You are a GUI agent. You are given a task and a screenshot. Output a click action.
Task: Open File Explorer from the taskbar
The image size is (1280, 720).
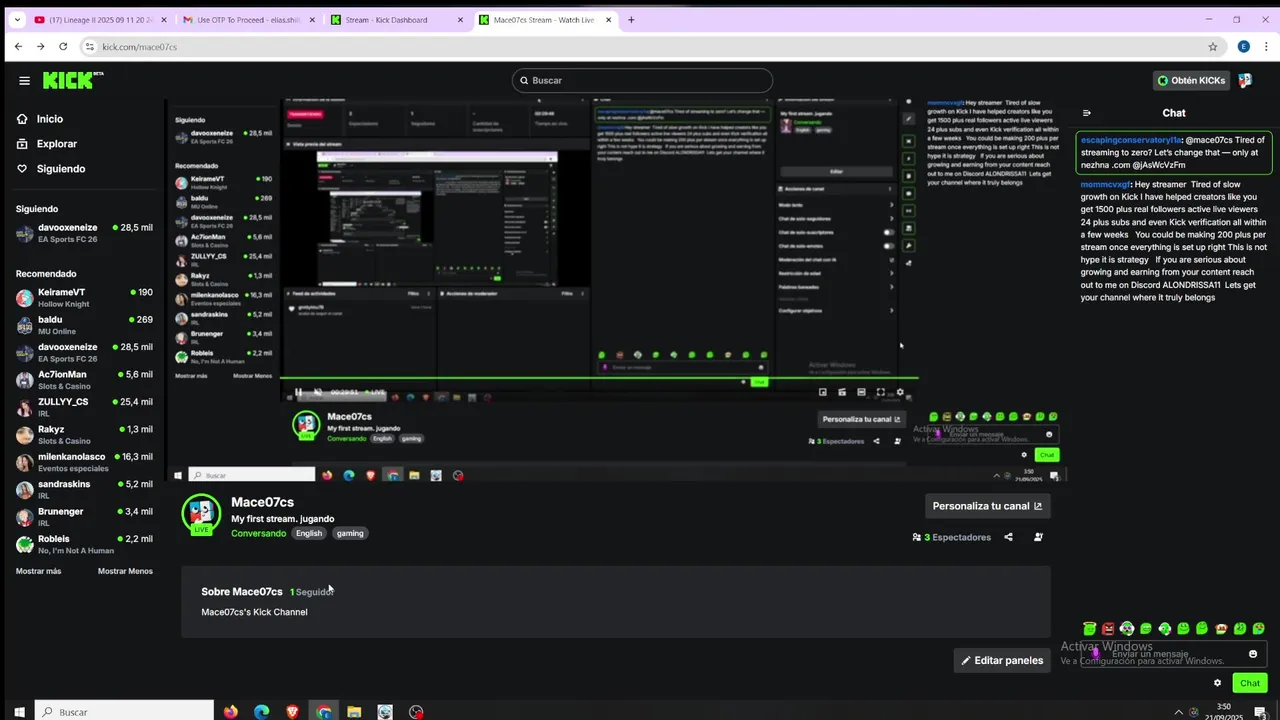click(354, 712)
